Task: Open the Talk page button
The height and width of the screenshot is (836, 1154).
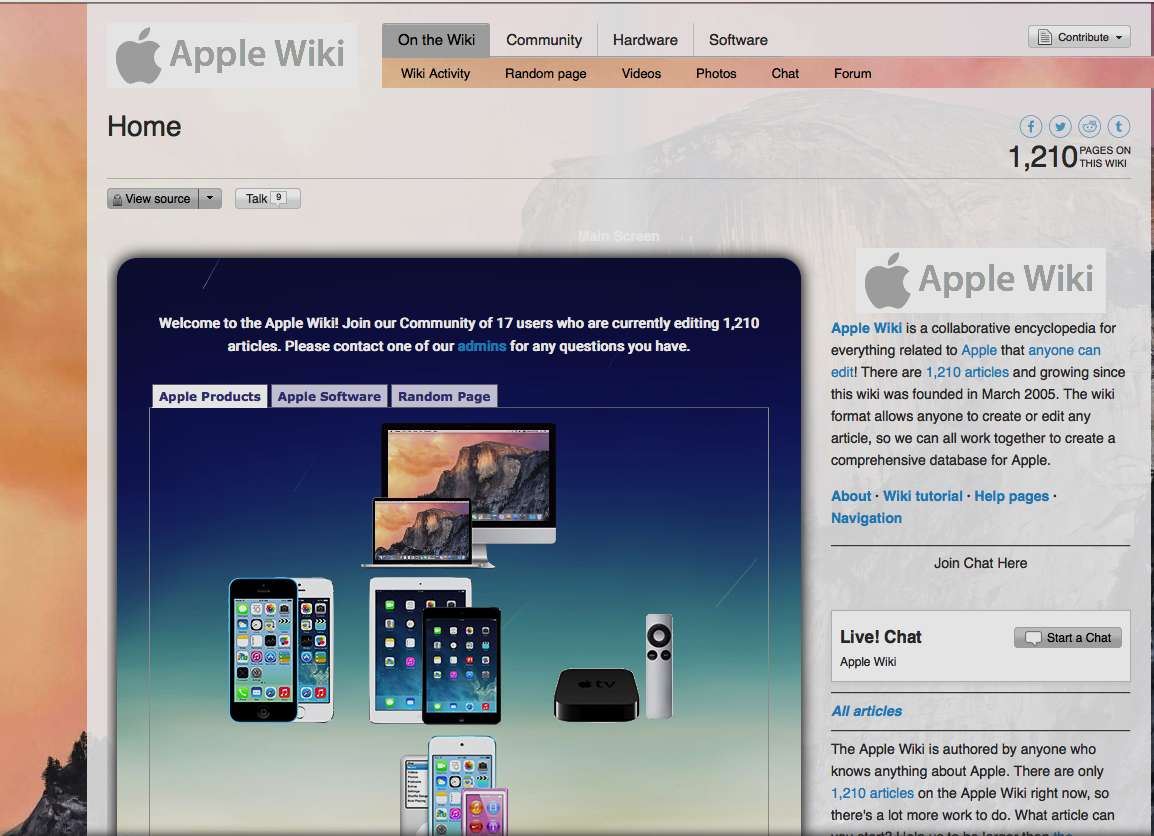Action: [x=268, y=199]
